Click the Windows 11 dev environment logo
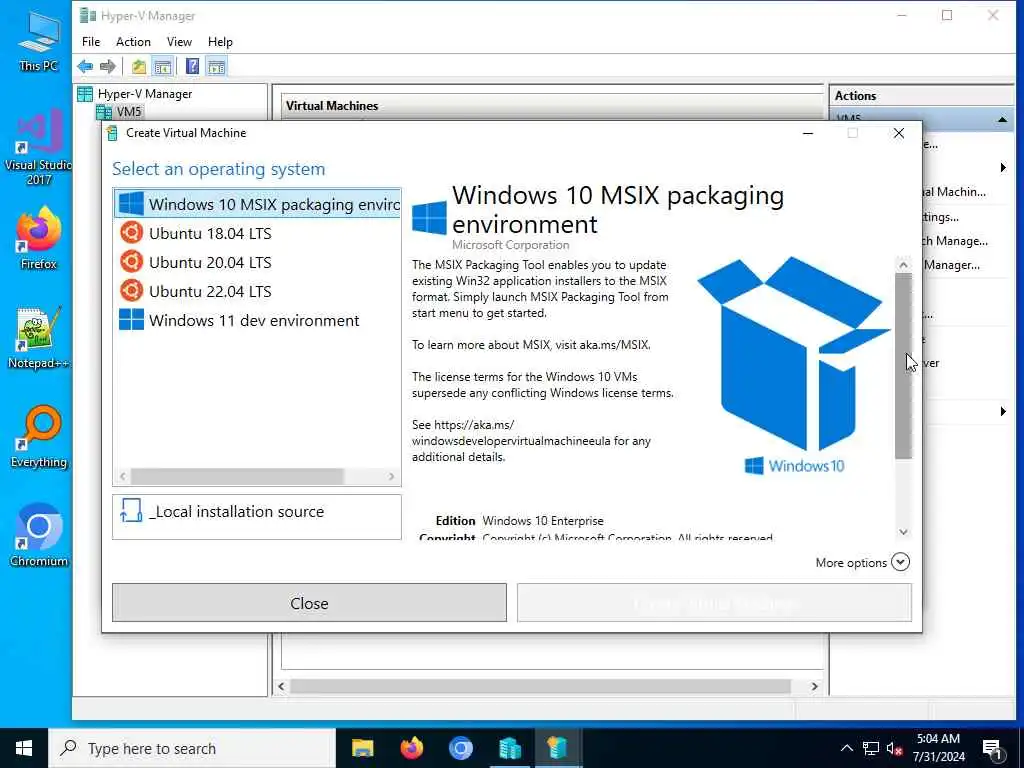This screenshot has height=768, width=1024. (131, 319)
